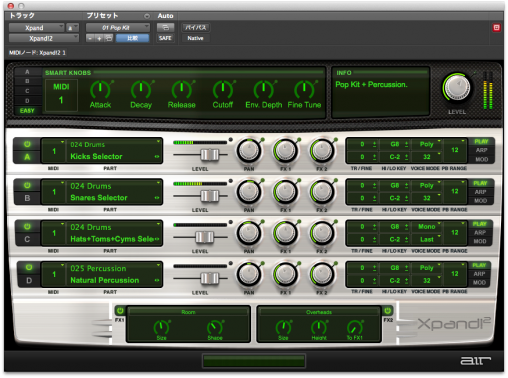The image size is (508, 378).
Task: Toggle power for part B
Action: click(27, 185)
